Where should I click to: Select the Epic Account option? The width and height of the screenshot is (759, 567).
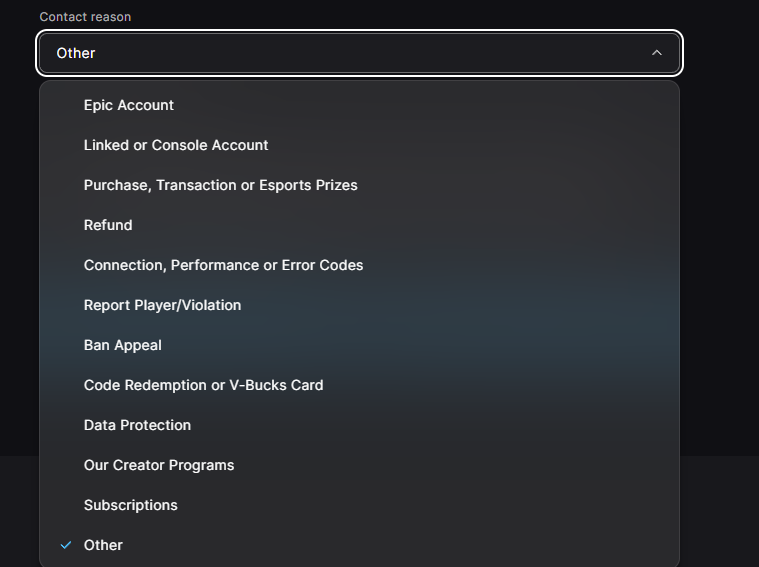pyautogui.click(x=359, y=105)
